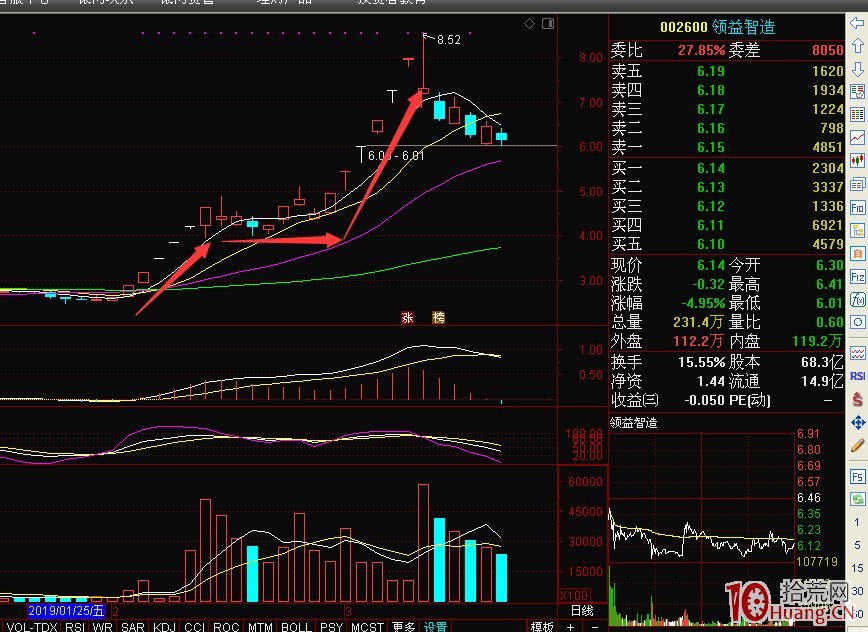This screenshot has height=632, width=868.
Task: Click the 设置 settings button
Action: point(435,626)
